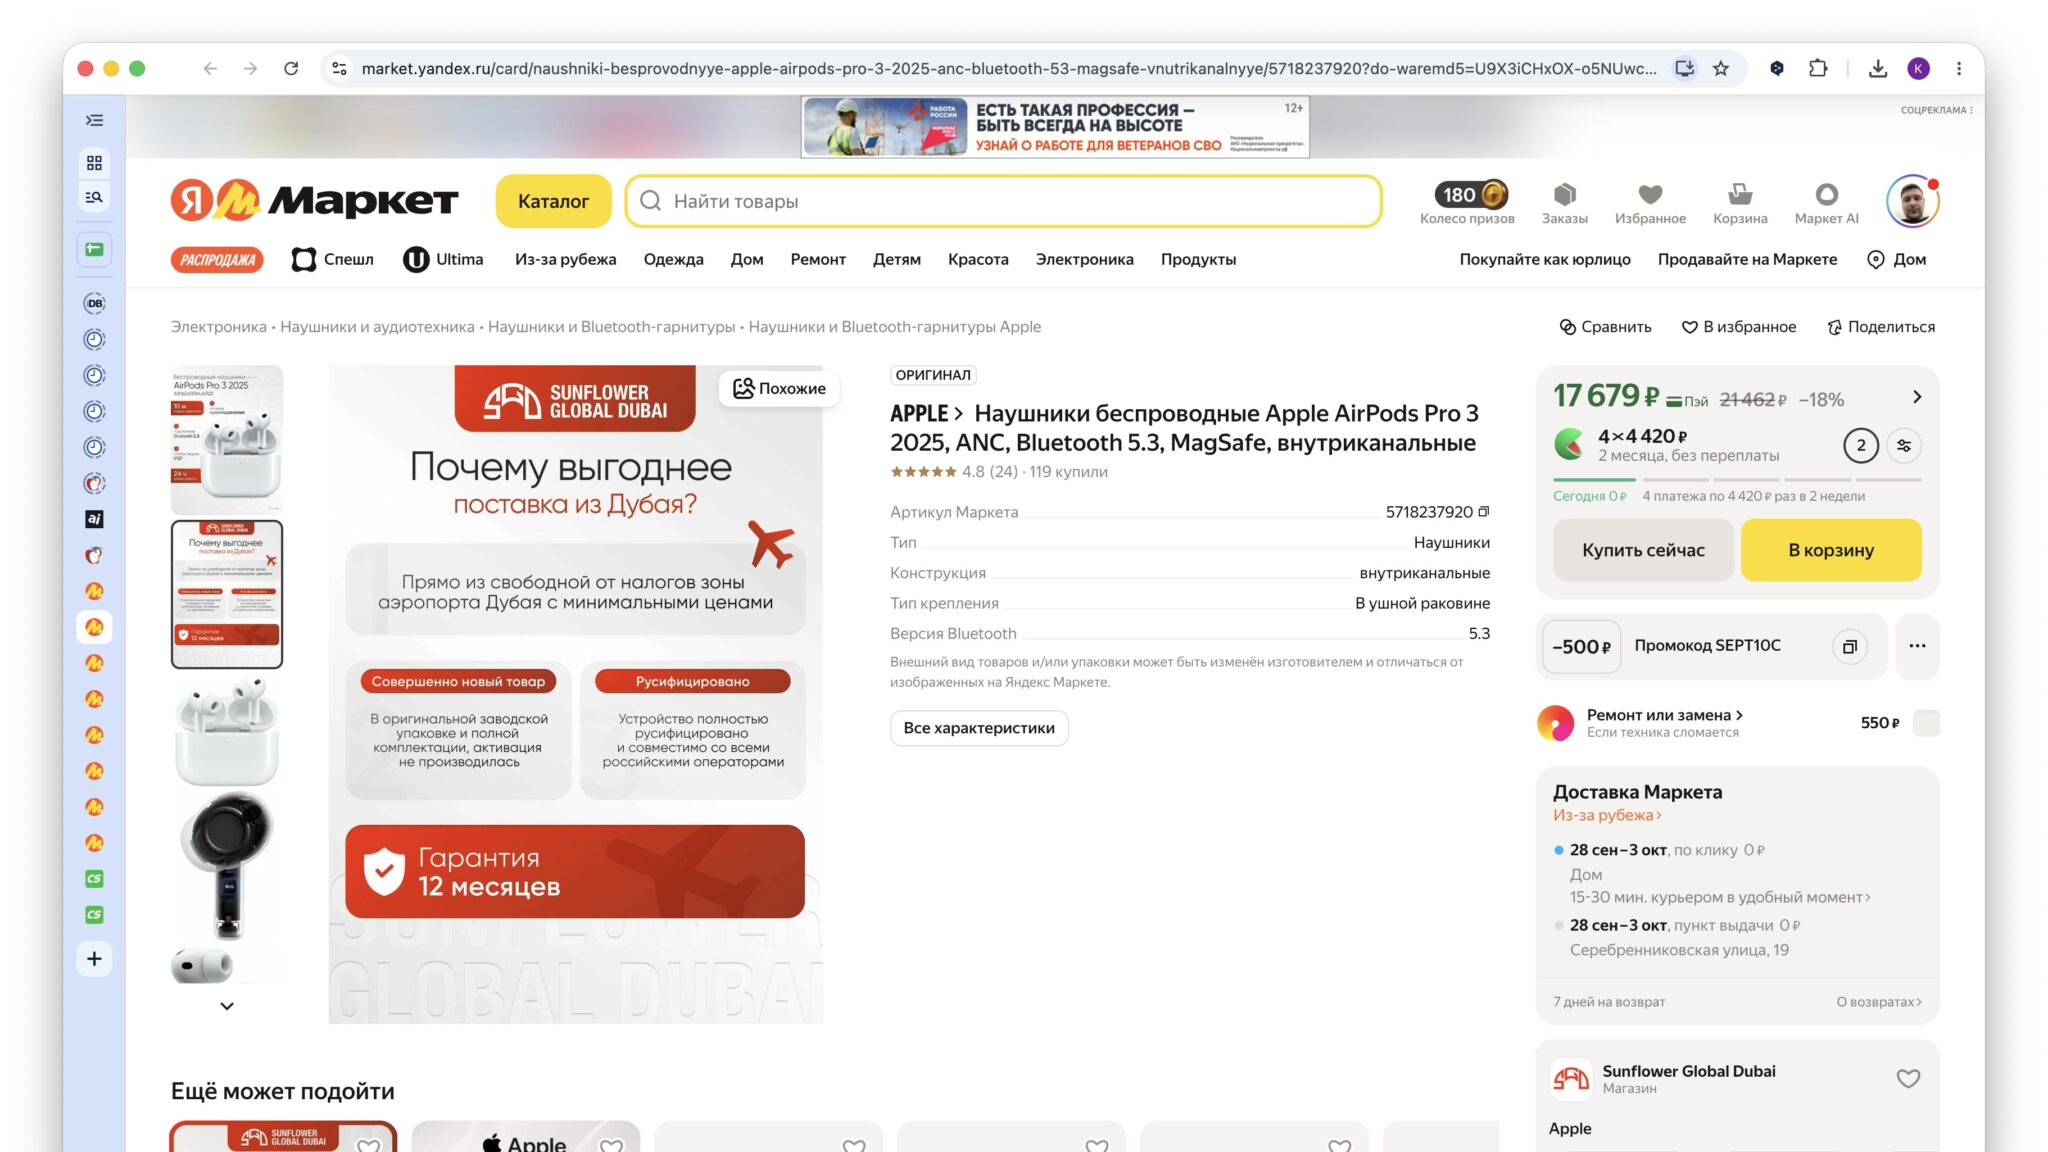The width and height of the screenshot is (2048, 1152).
Task: Open Спешл in the navigation bar
Action: [x=332, y=260]
